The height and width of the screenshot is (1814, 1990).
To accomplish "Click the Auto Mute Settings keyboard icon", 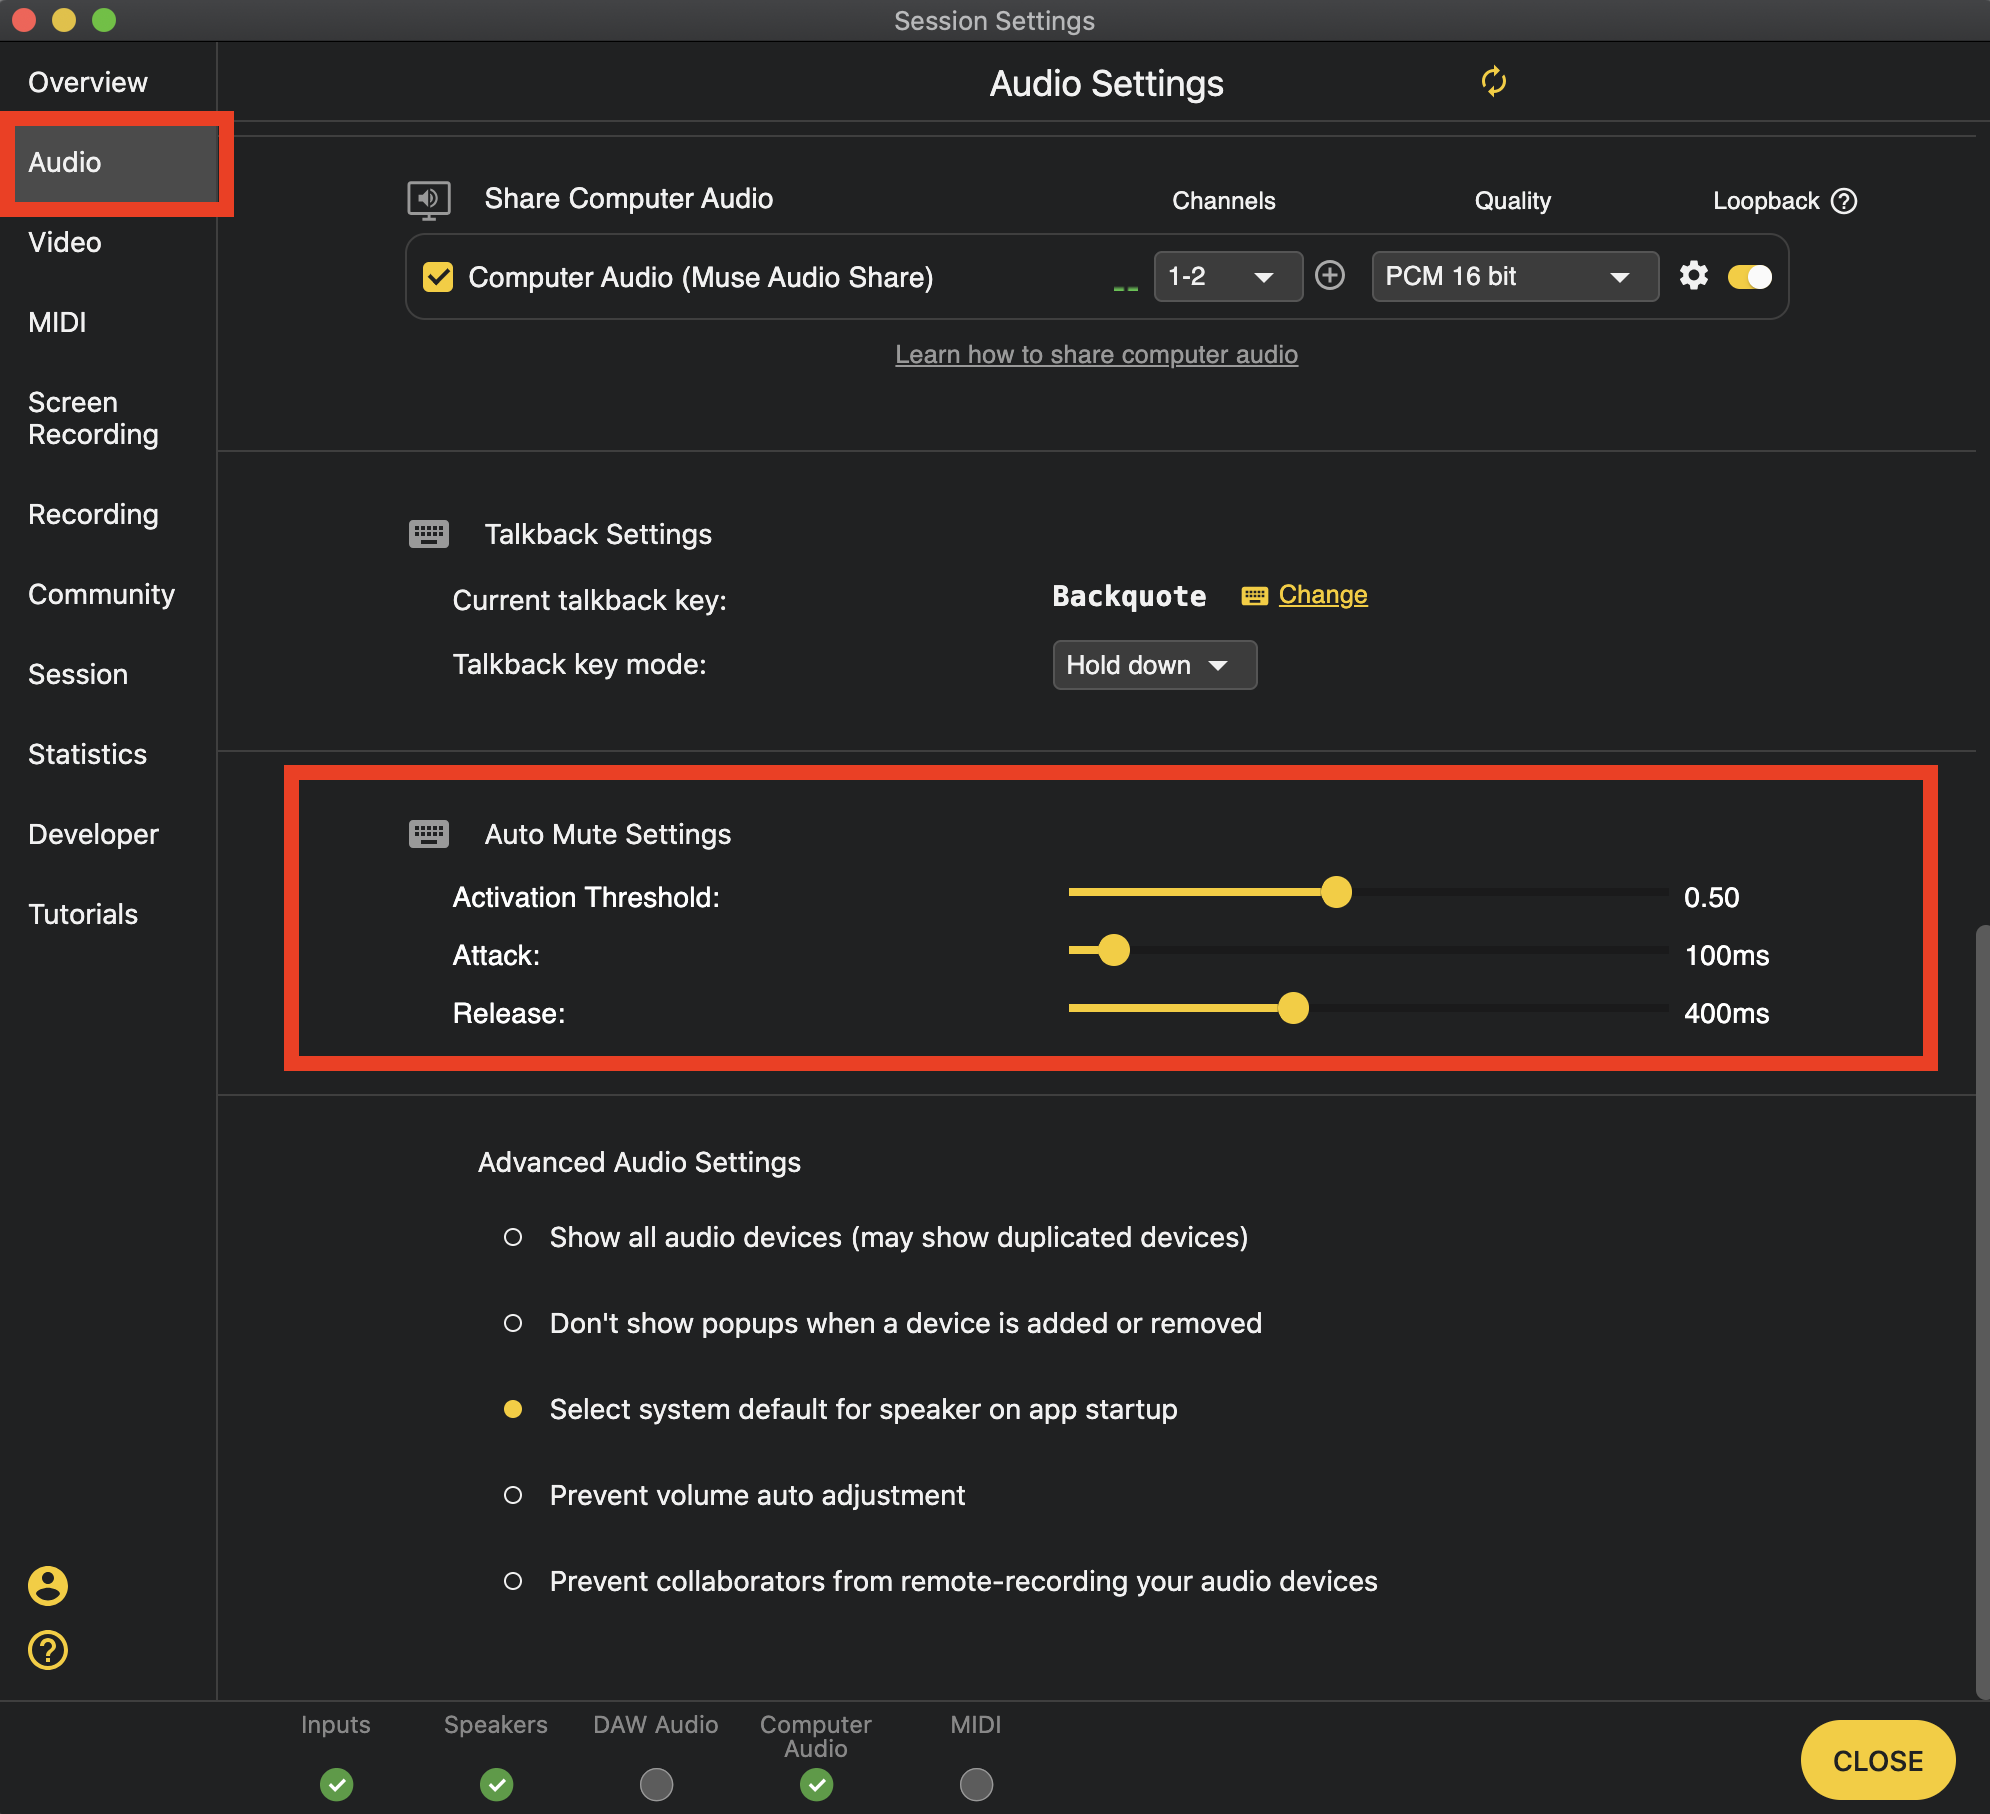I will [429, 834].
